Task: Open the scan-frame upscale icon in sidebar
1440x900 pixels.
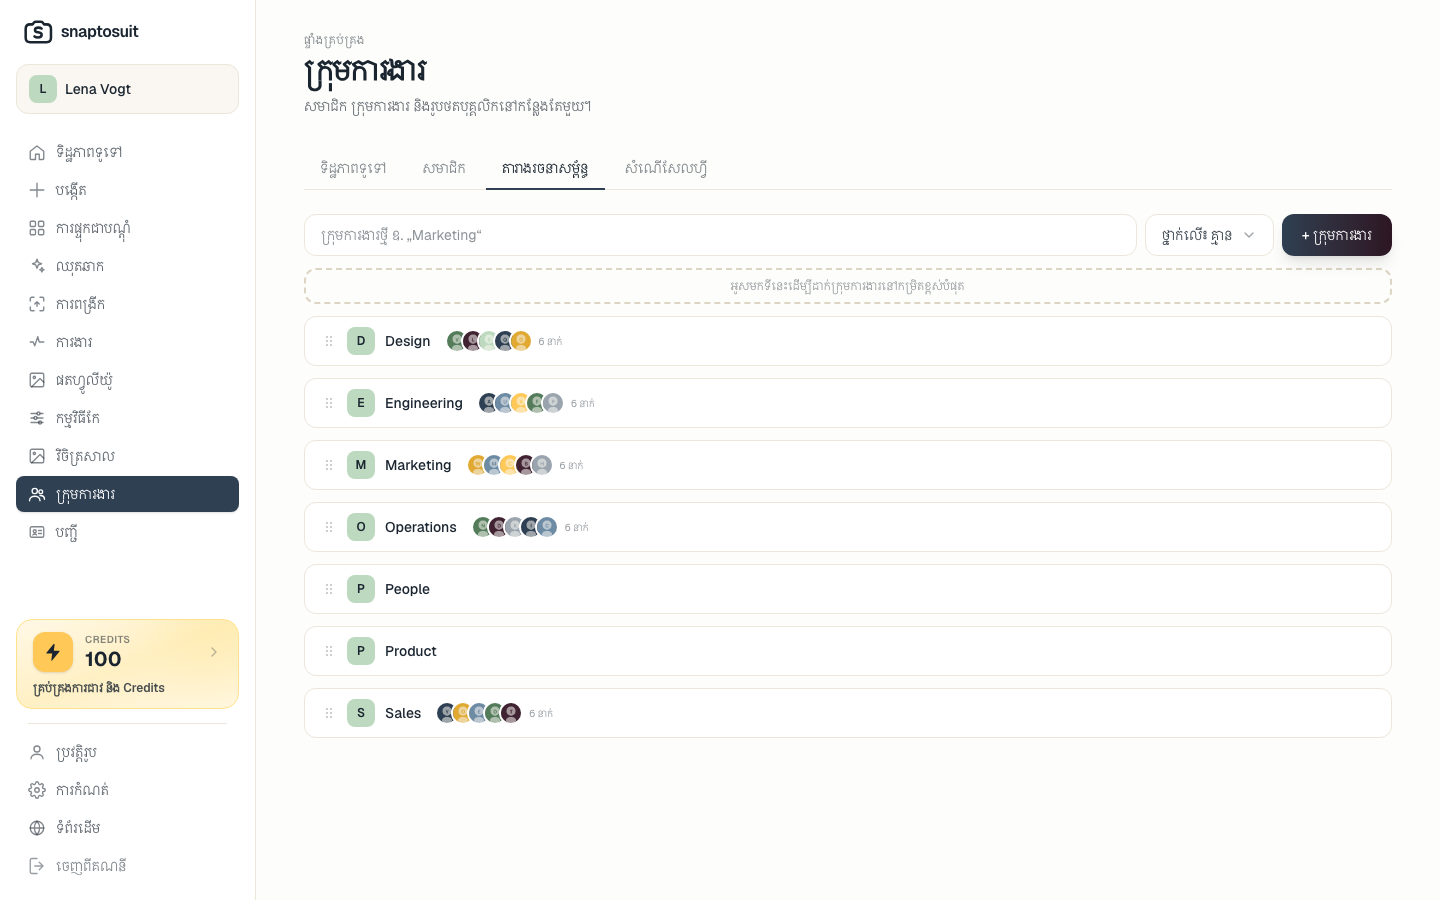Action: 37,304
